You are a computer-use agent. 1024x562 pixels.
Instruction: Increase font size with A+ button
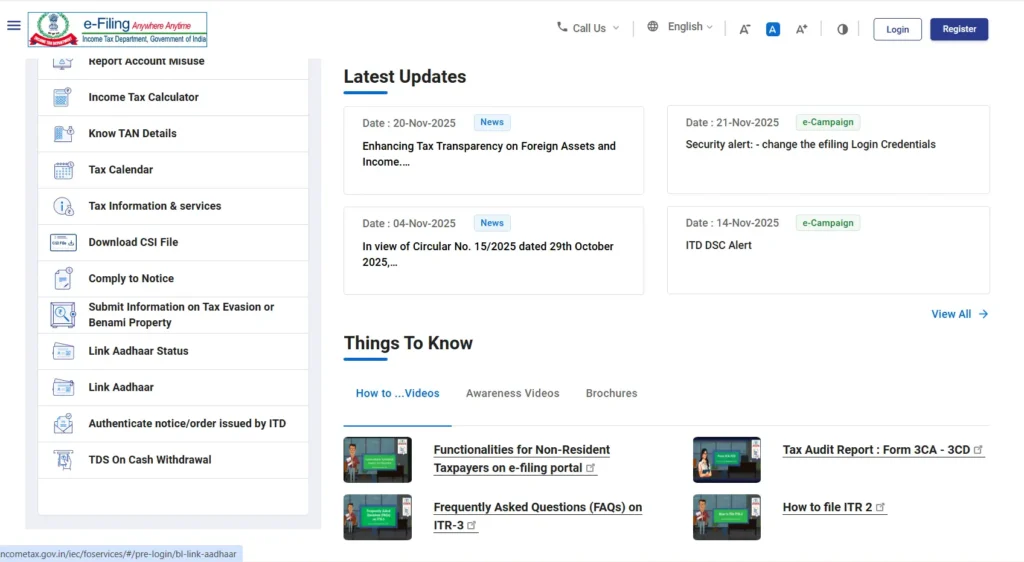pos(801,29)
